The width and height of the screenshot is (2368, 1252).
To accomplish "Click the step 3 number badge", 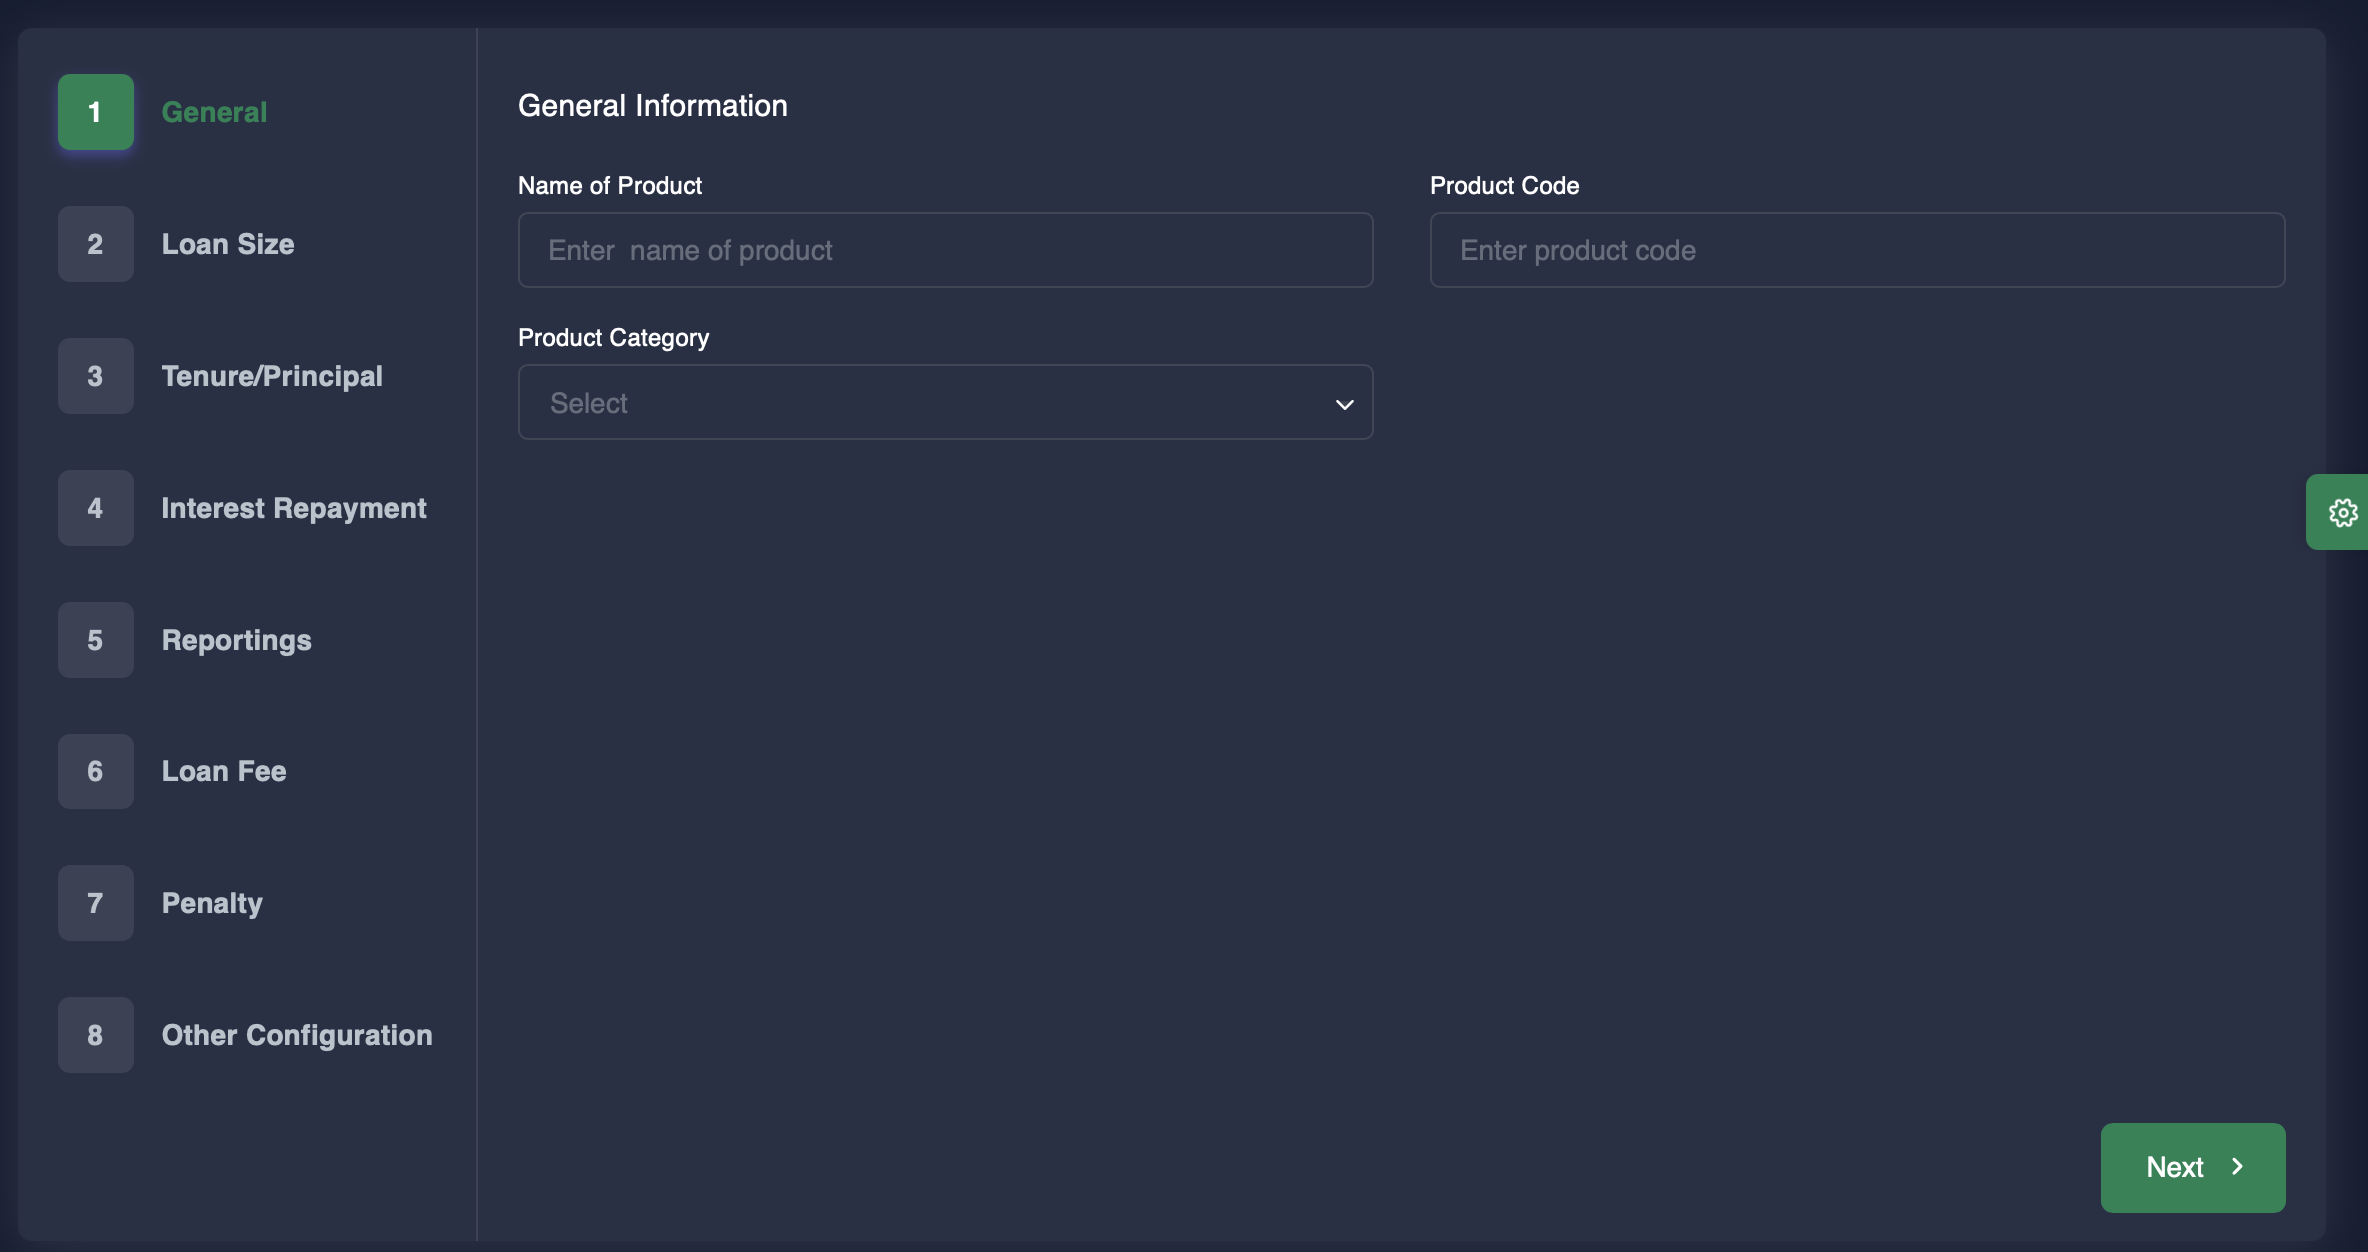I will click(x=95, y=376).
